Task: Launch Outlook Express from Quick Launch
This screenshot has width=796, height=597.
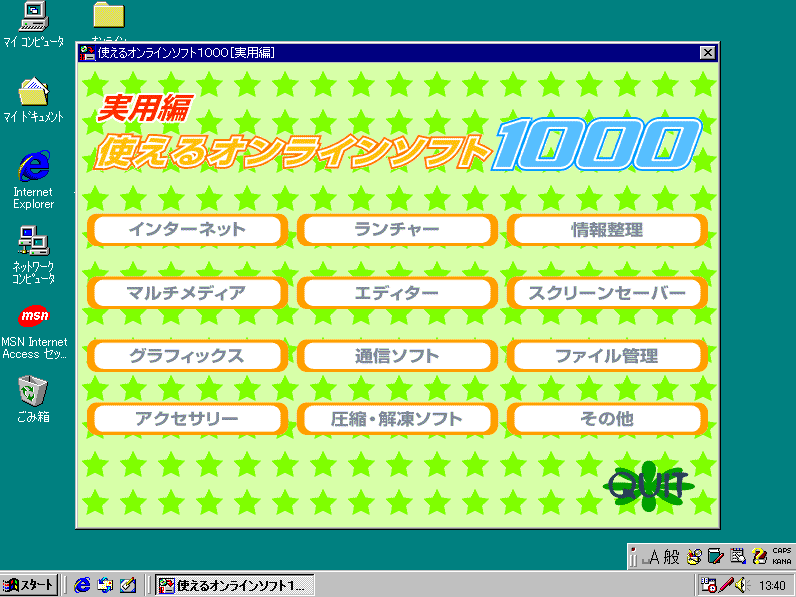Action: [105, 585]
